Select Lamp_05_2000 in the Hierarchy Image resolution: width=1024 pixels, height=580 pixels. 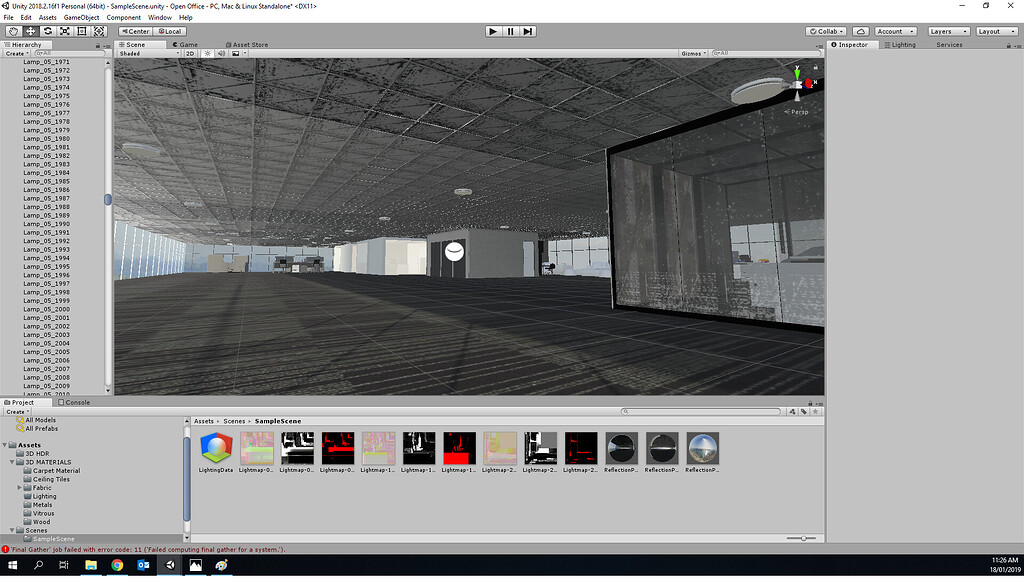tap(45, 311)
